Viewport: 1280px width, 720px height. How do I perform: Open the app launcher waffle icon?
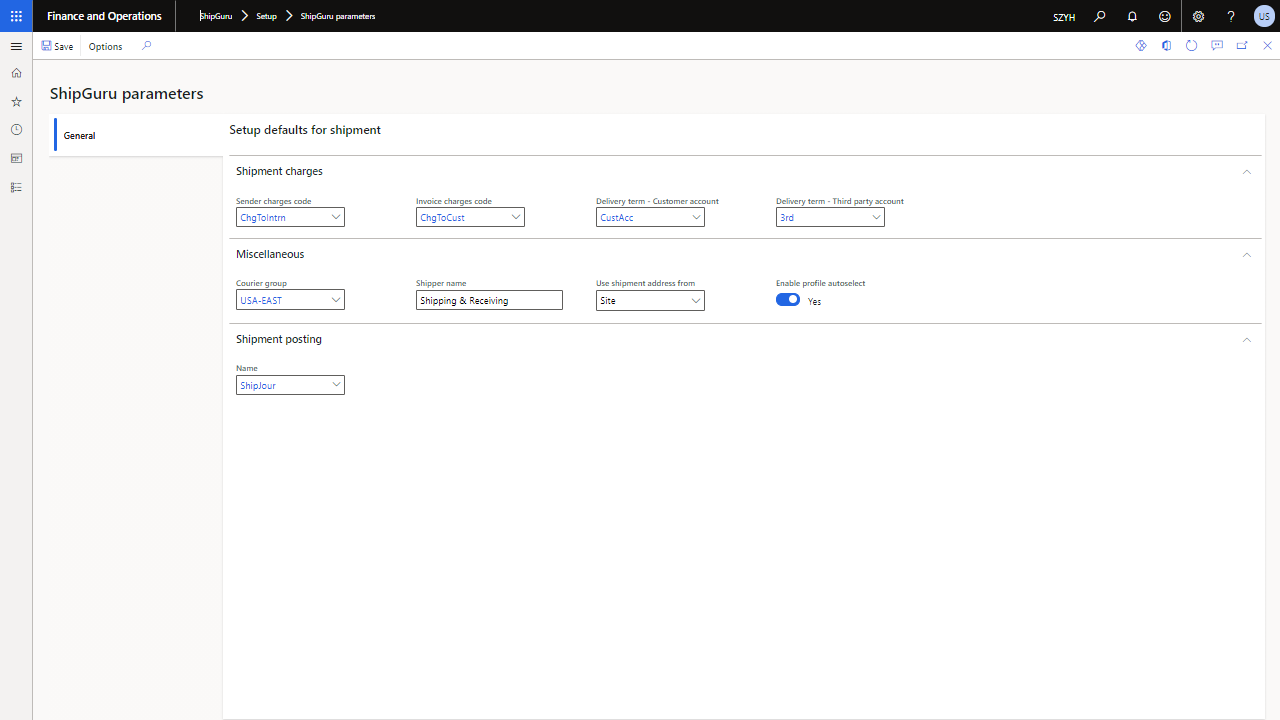tap(16, 16)
